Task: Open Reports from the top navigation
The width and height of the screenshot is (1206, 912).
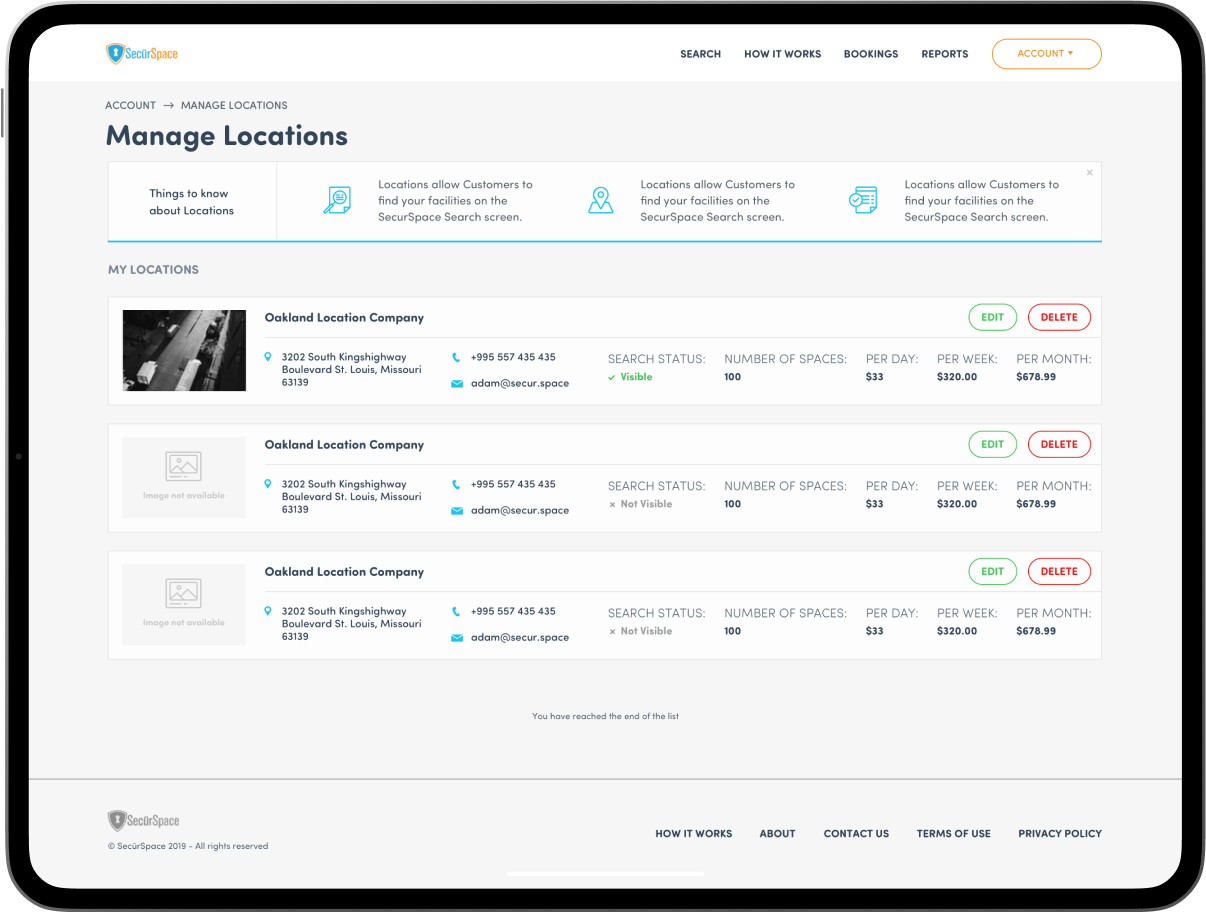Action: click(x=944, y=54)
